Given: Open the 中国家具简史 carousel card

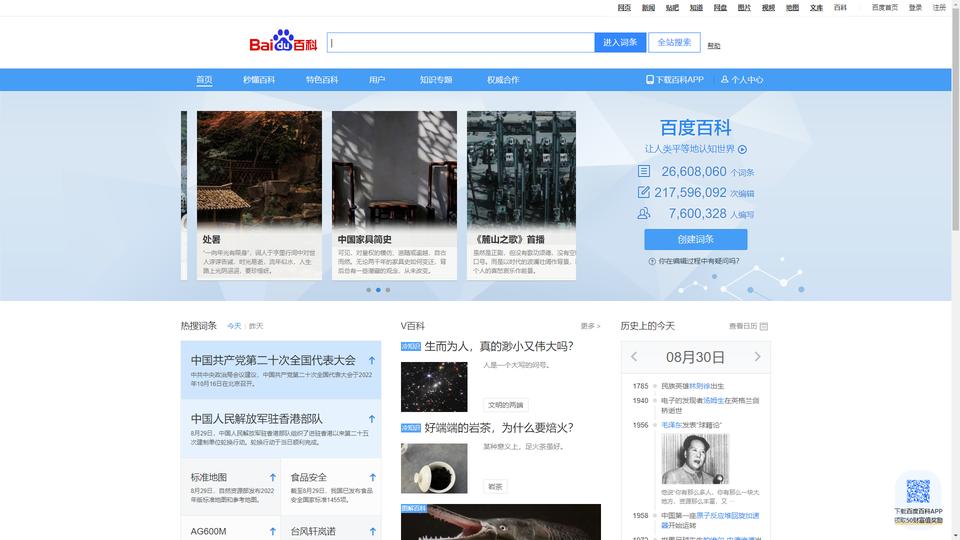Looking at the screenshot, I should click(x=394, y=195).
